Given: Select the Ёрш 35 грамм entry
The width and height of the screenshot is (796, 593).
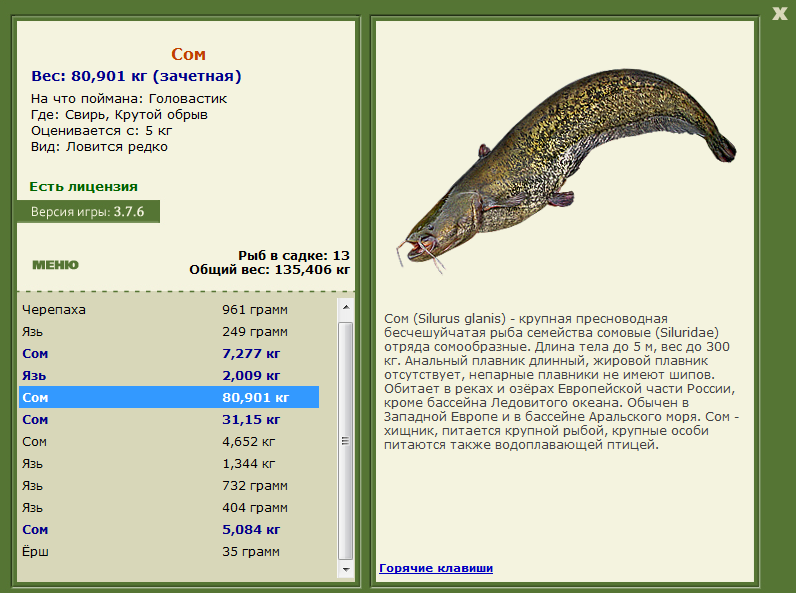Looking at the screenshot, I should (x=169, y=551).
